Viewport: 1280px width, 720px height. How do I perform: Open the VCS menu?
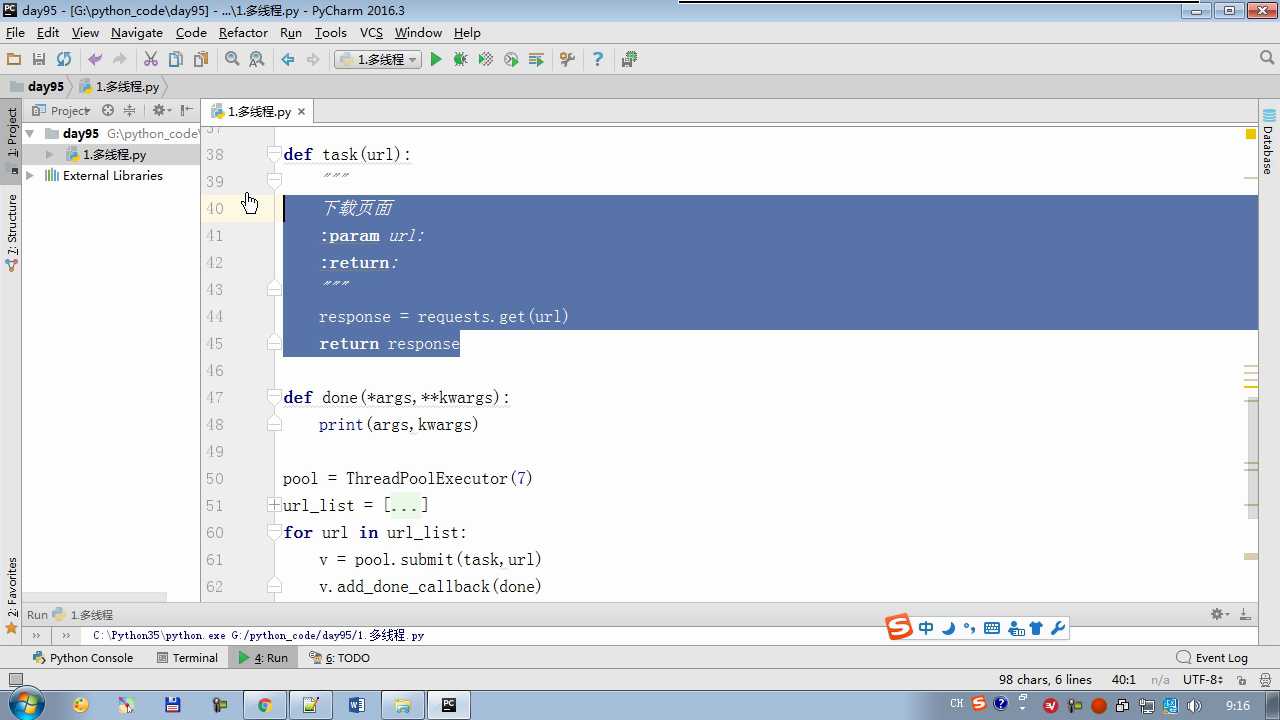tap(371, 33)
